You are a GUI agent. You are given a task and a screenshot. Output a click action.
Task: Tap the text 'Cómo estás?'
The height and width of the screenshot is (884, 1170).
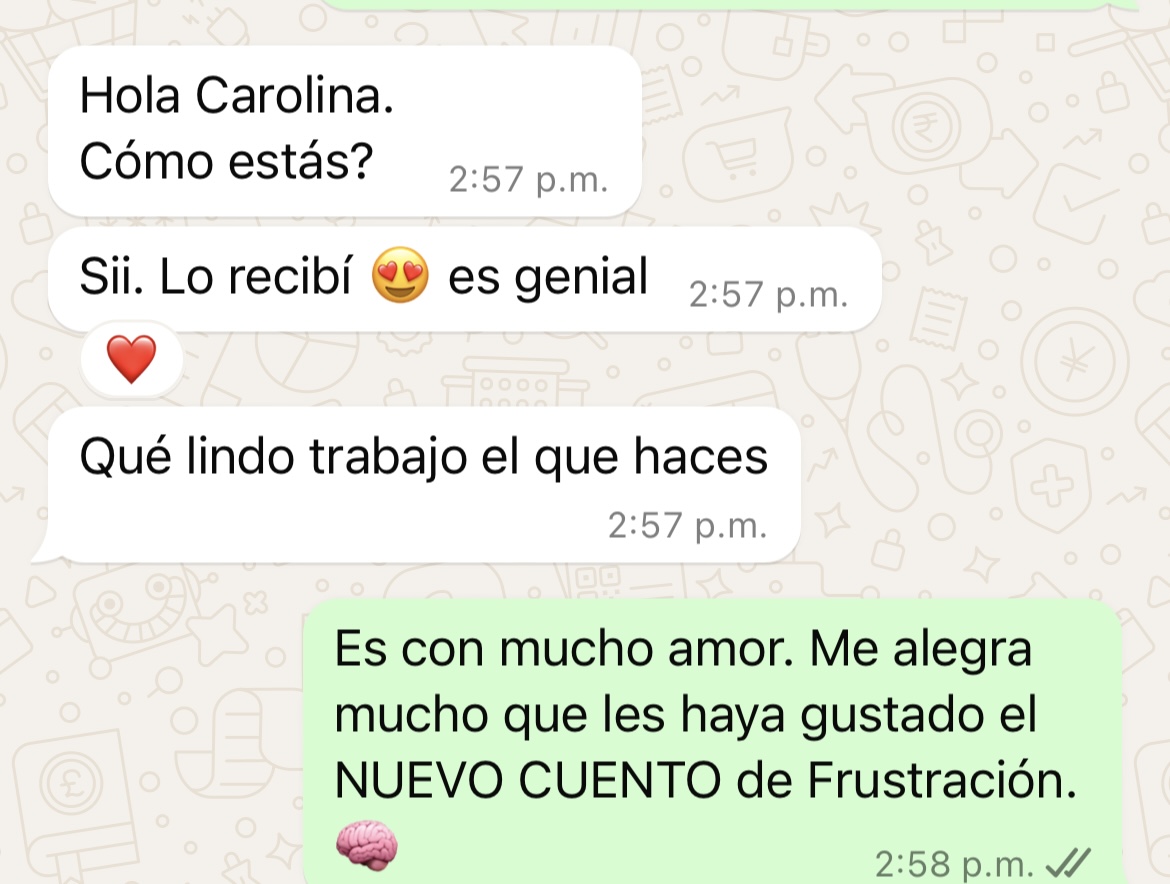pyautogui.click(x=226, y=161)
